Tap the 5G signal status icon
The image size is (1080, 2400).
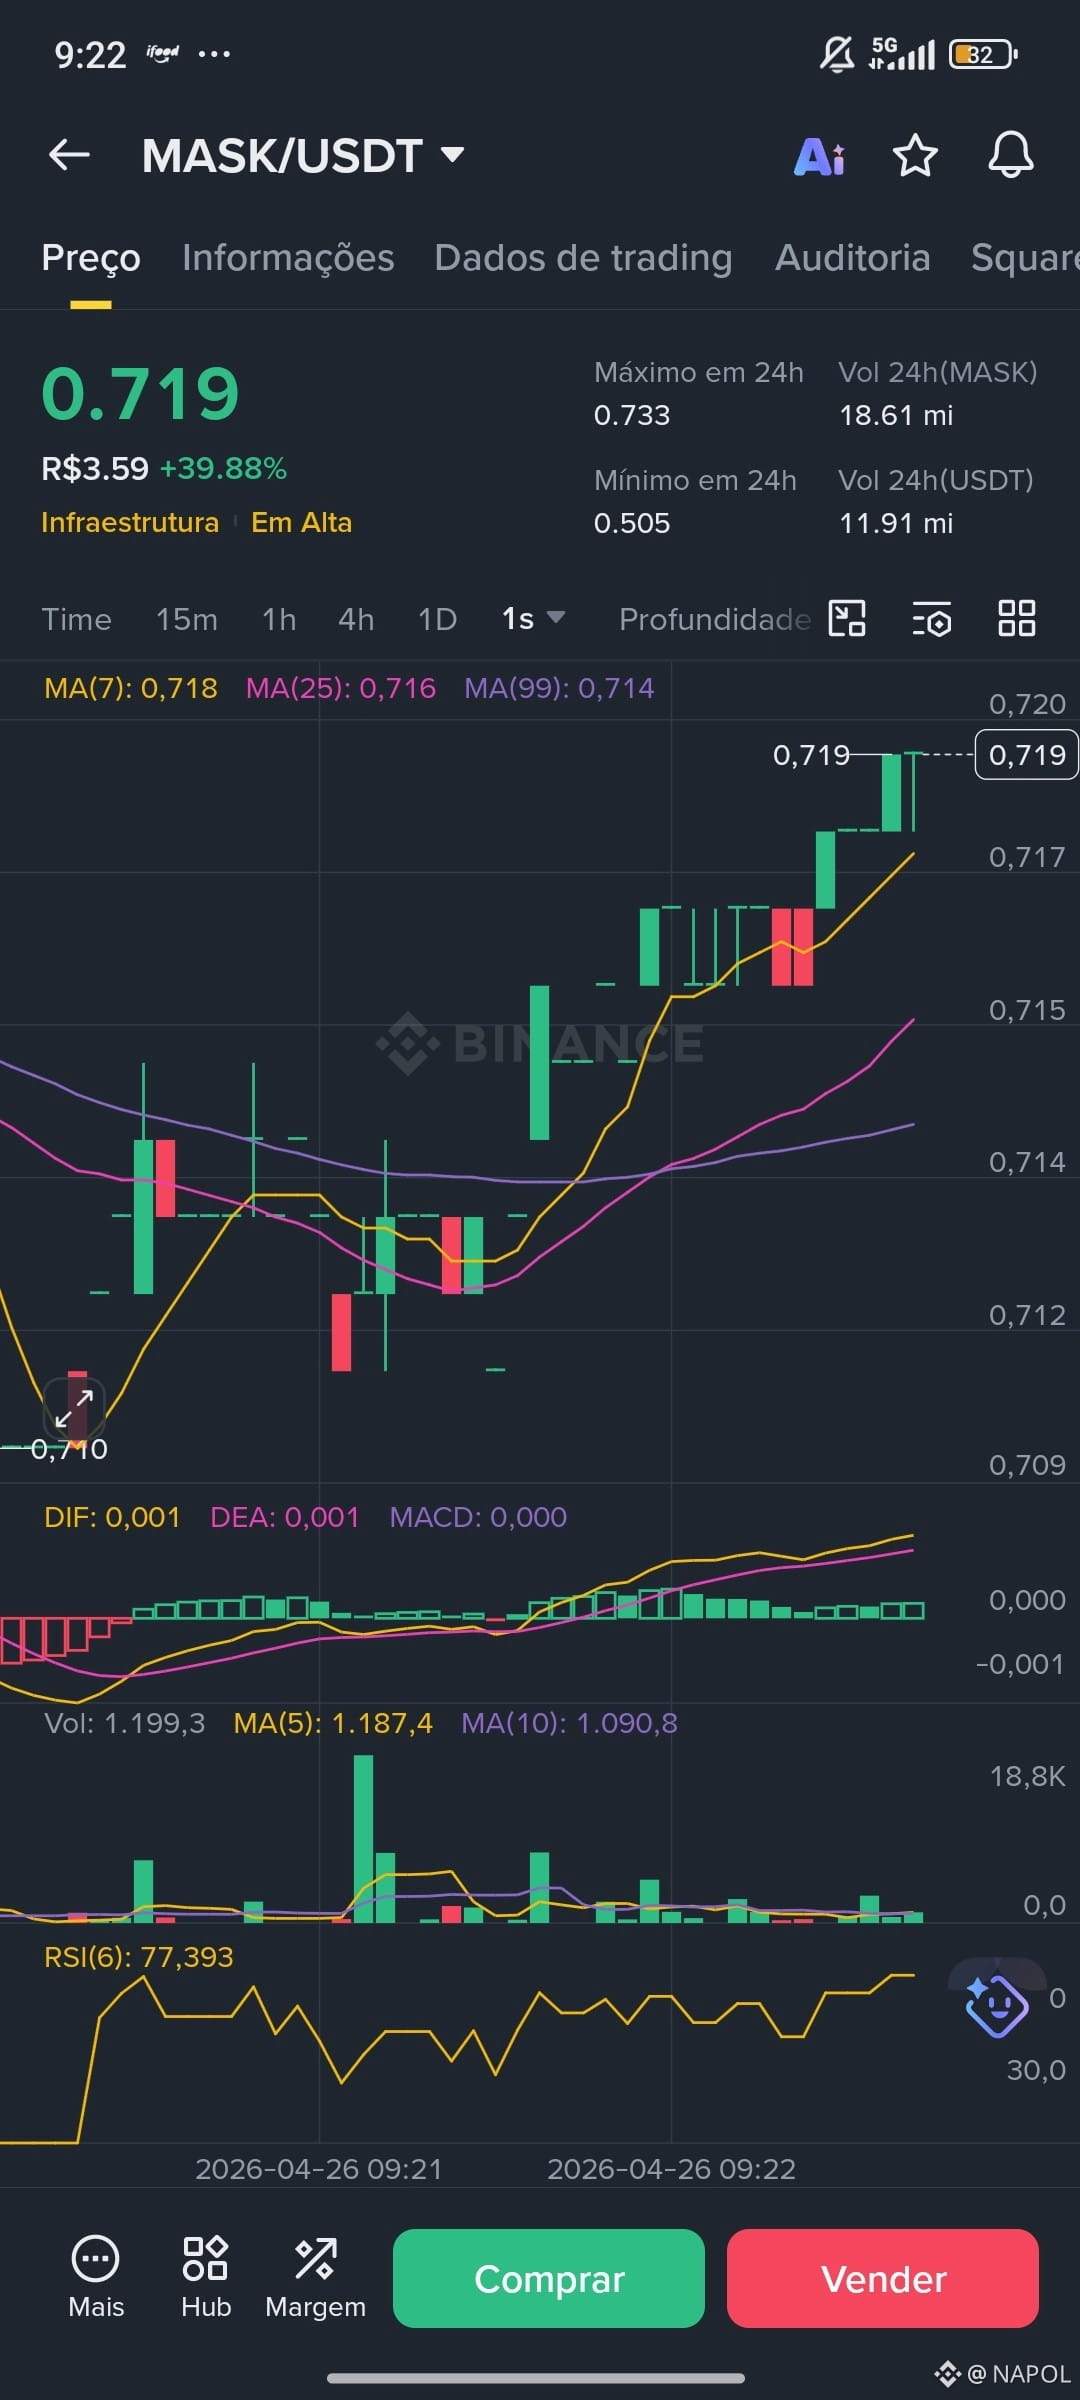[902, 54]
